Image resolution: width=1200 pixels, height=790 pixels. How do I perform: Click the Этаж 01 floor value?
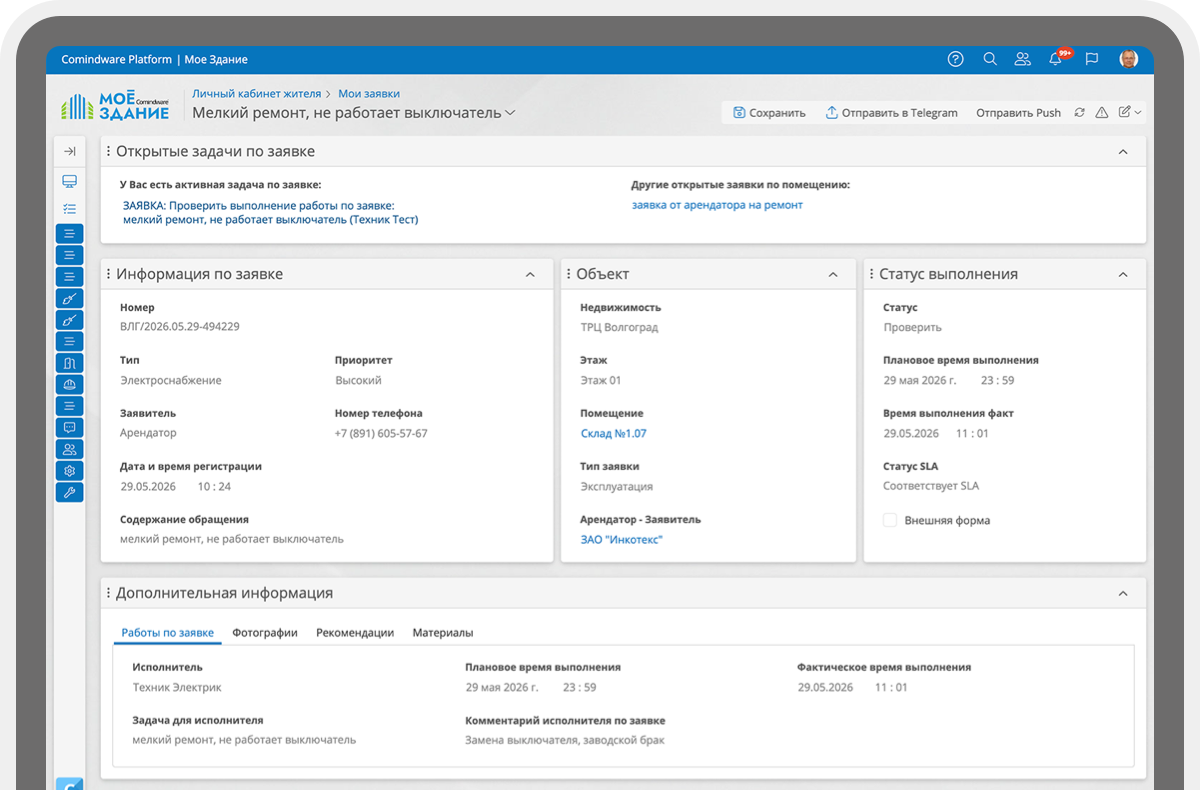(x=601, y=380)
